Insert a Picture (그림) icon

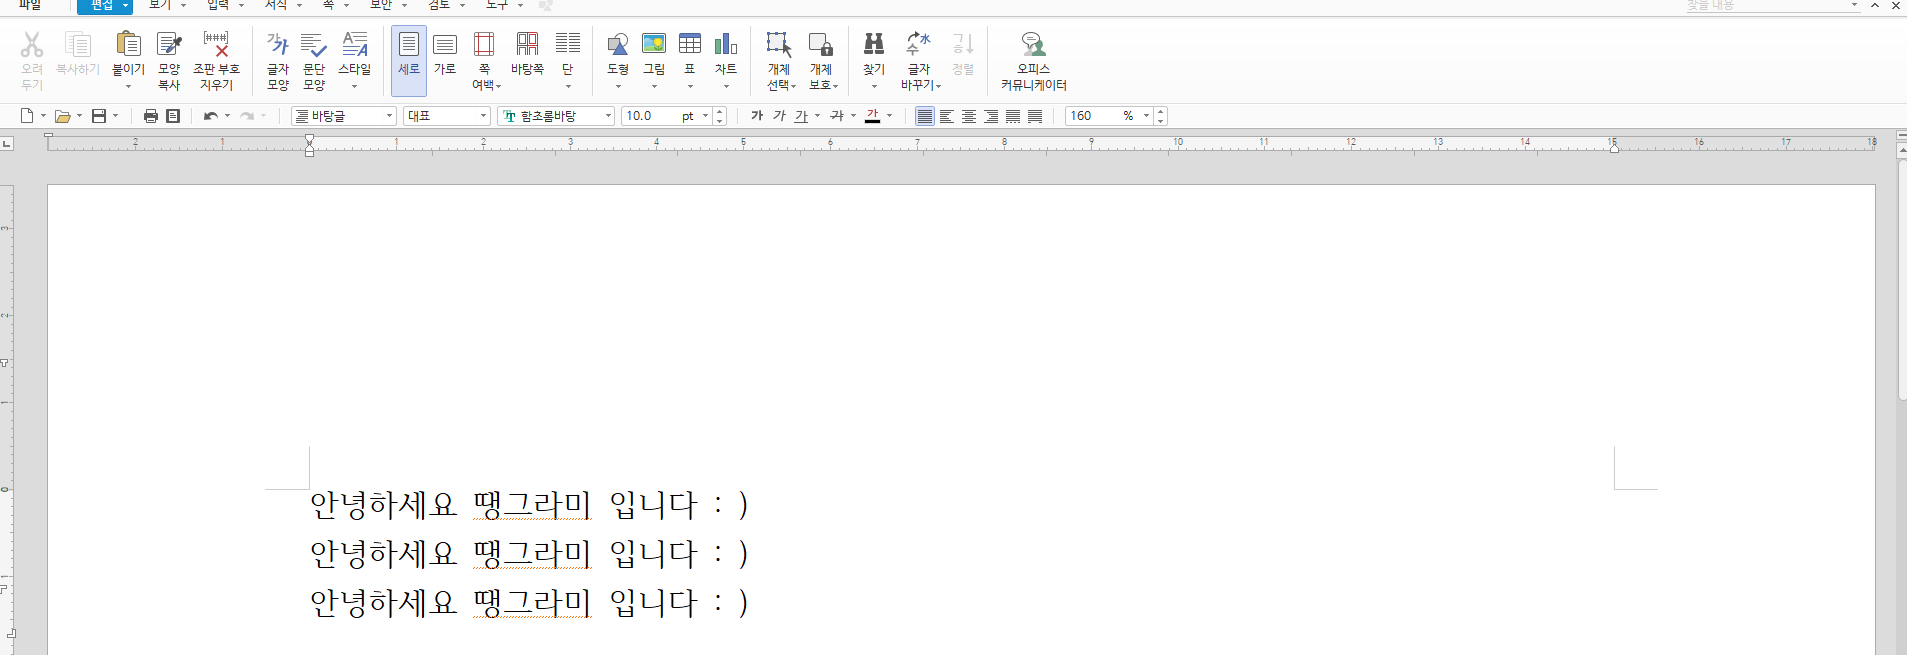654,44
